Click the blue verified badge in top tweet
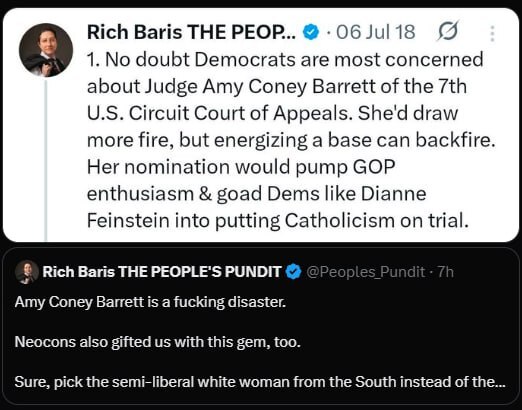522x410 pixels. (x=311, y=32)
